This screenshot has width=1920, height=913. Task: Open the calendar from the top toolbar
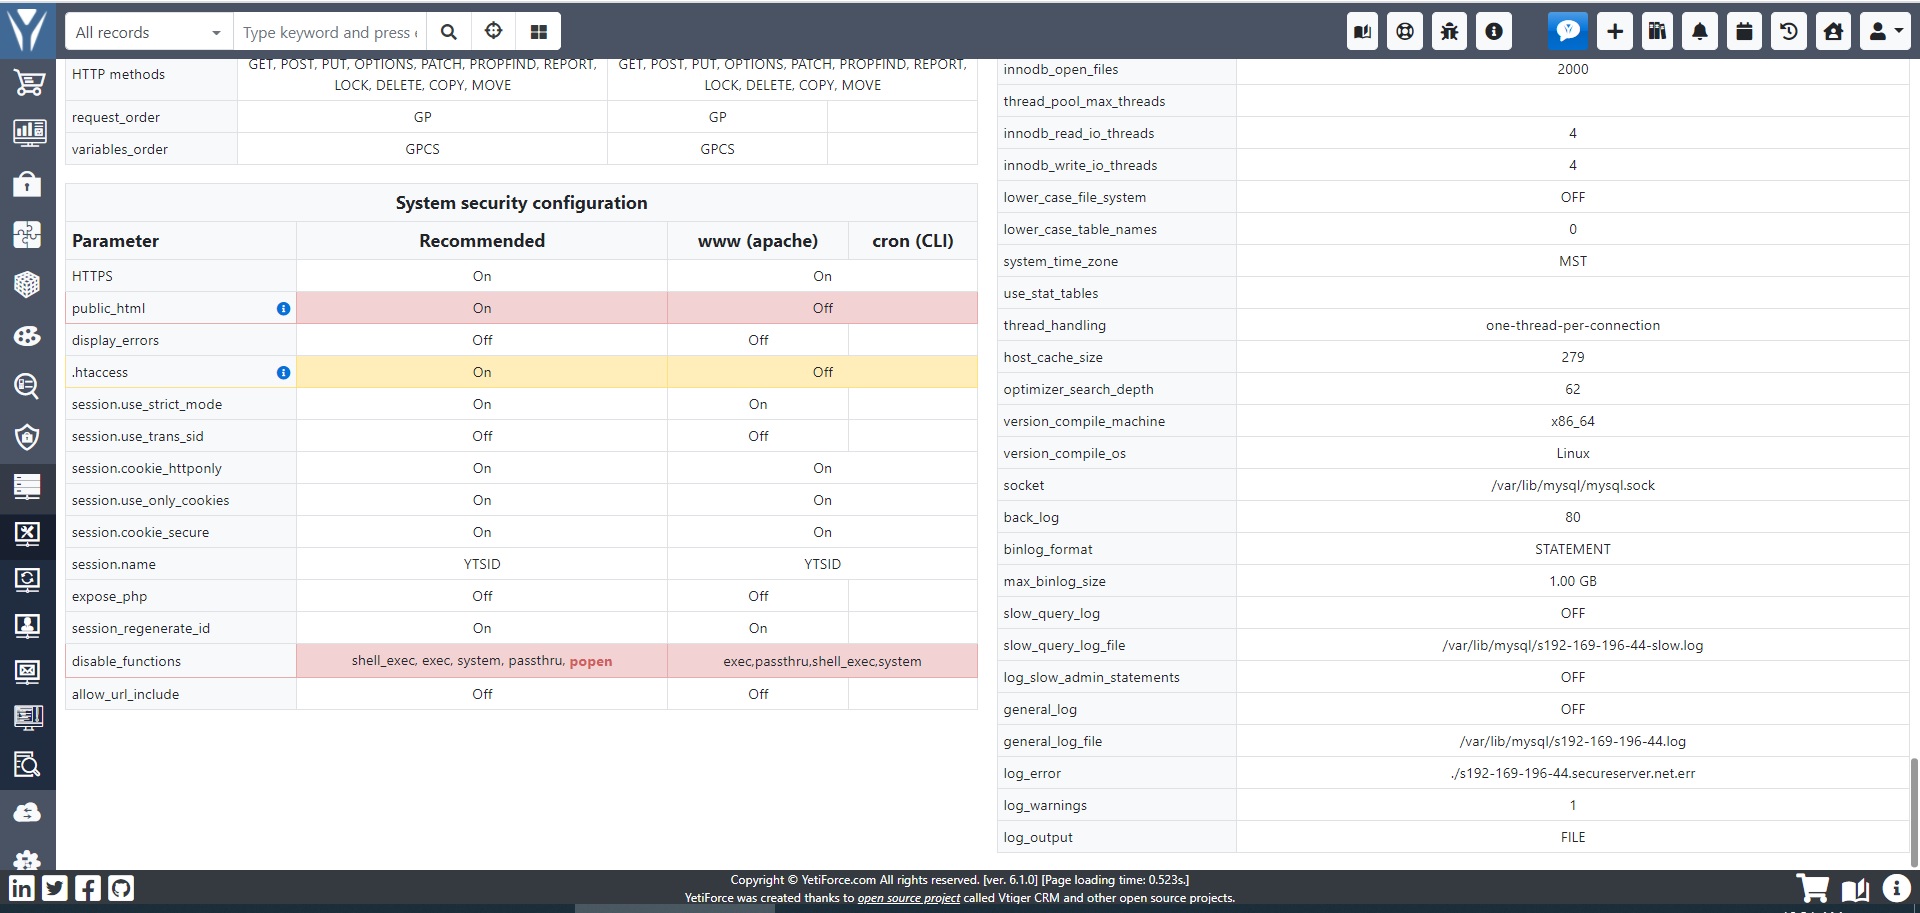(1743, 31)
